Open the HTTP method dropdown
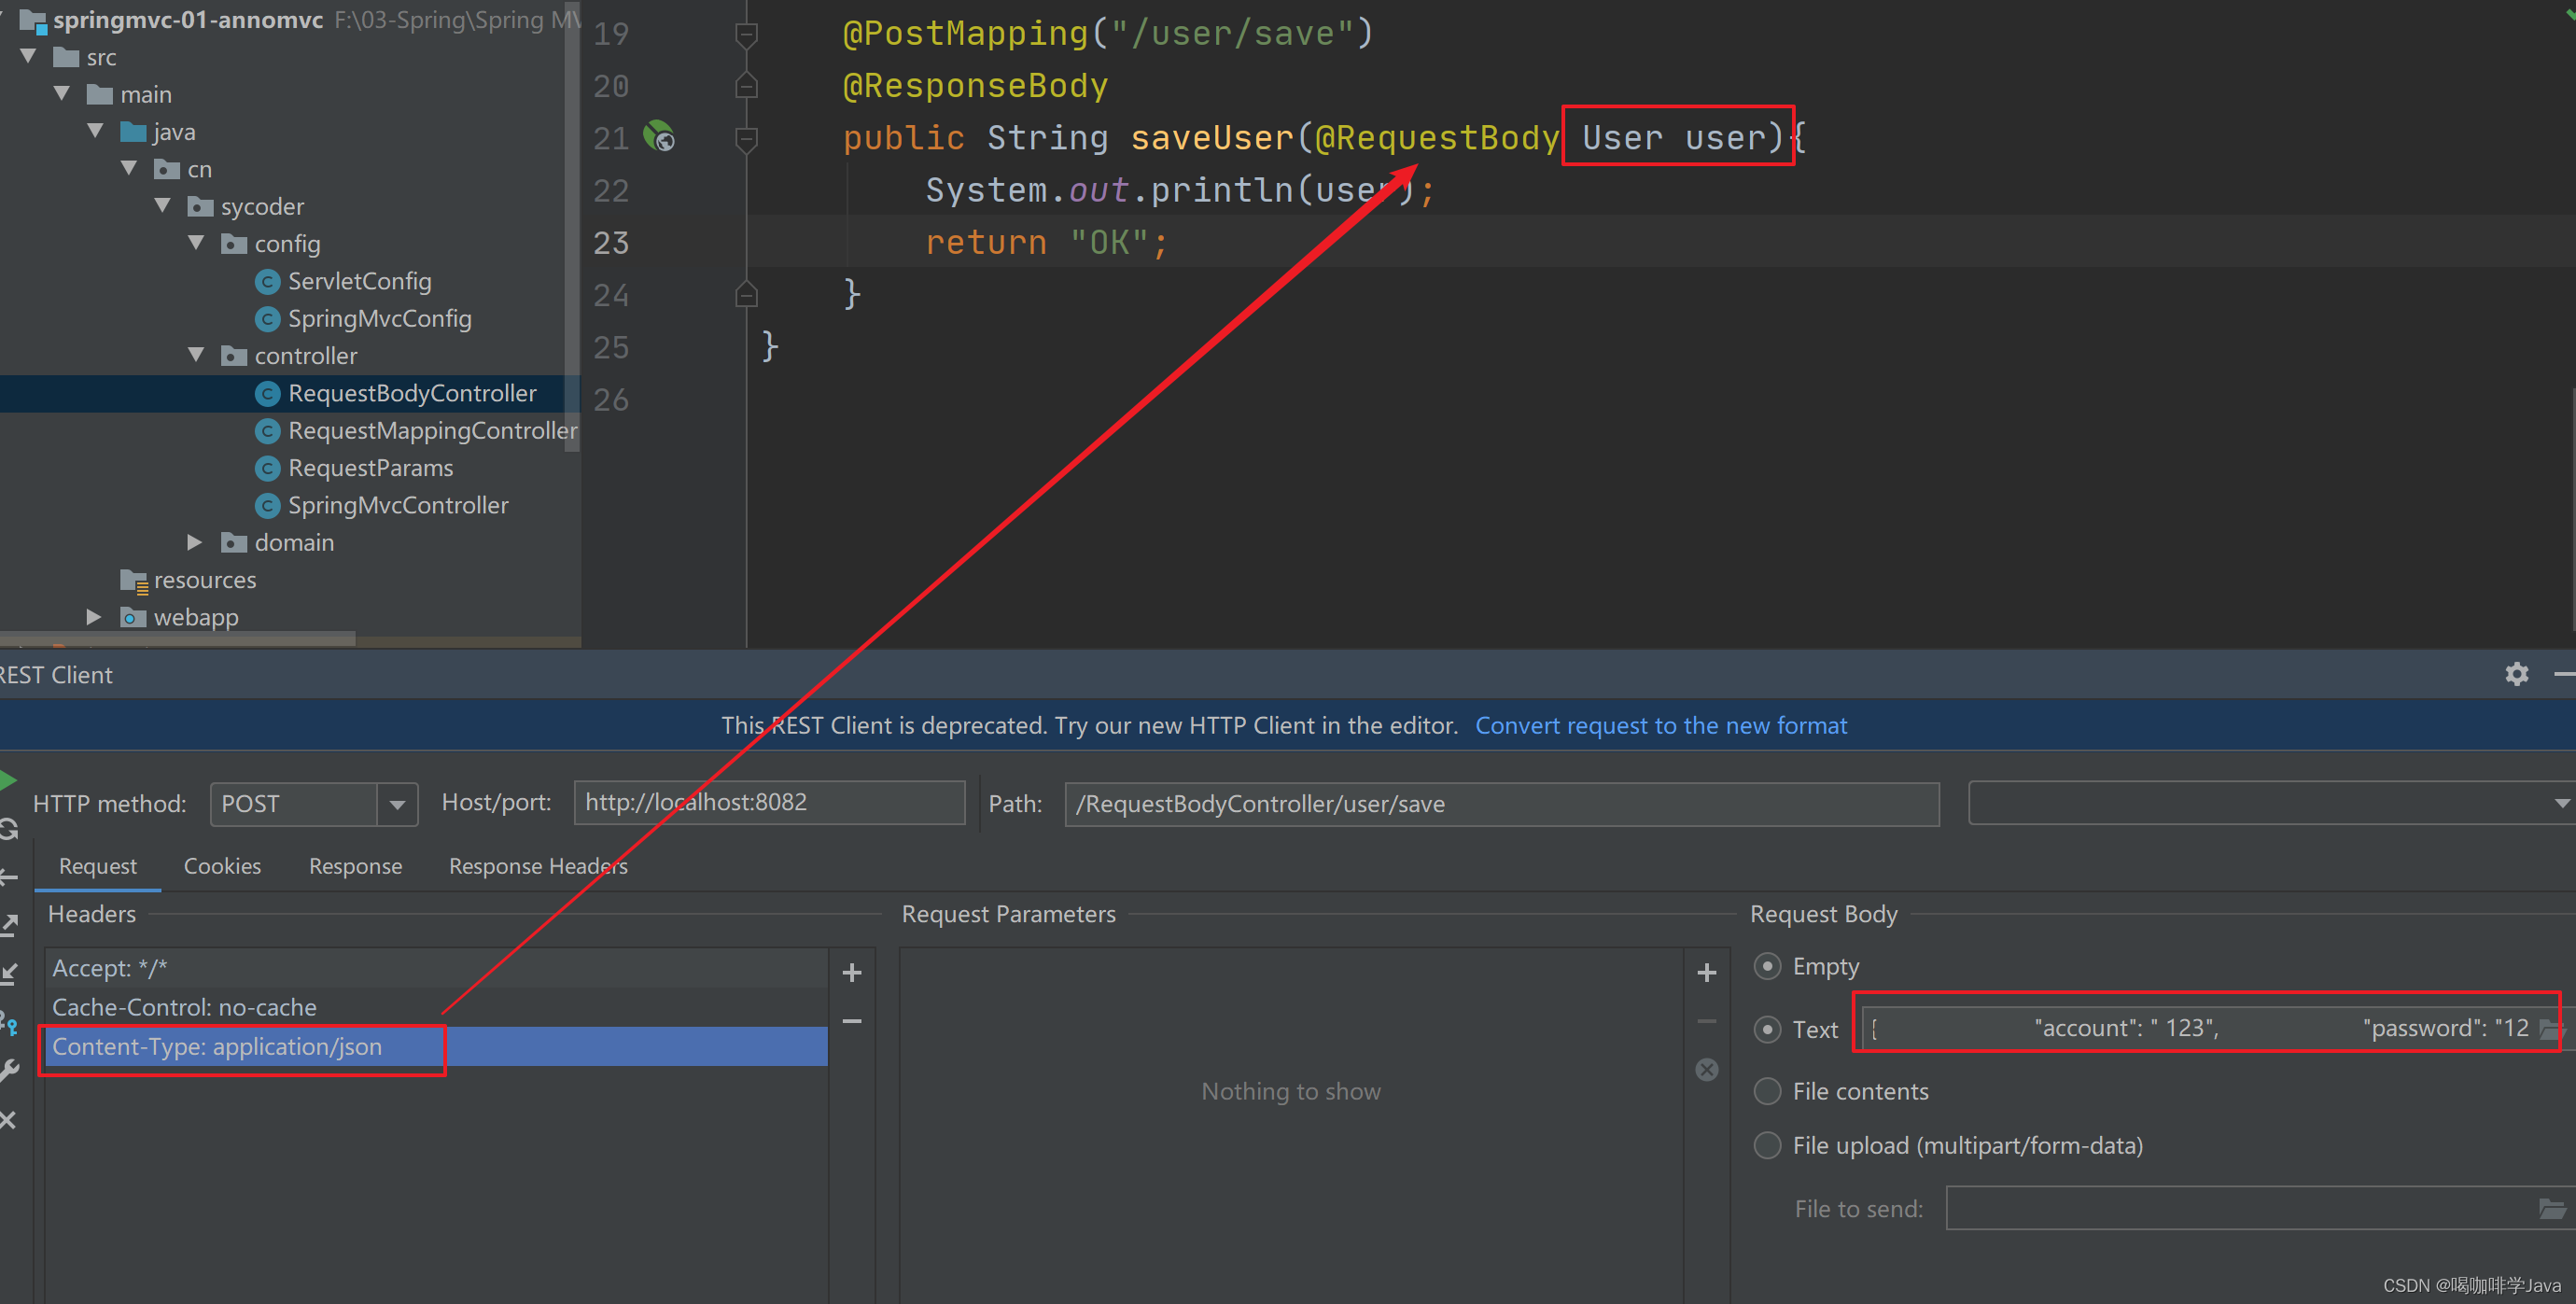Screen dimensions: 2576x1304 pyautogui.click(x=397, y=804)
